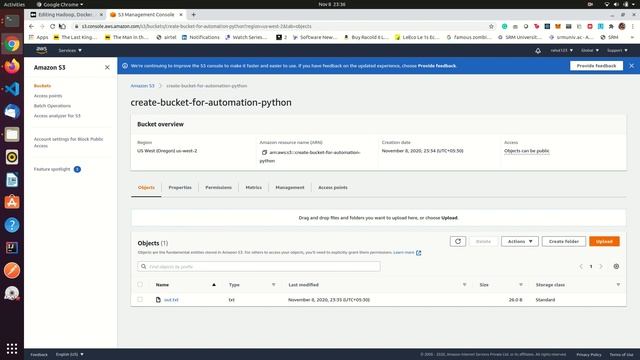Open the English (US) language selector
This screenshot has height=360, width=640.
69,354
